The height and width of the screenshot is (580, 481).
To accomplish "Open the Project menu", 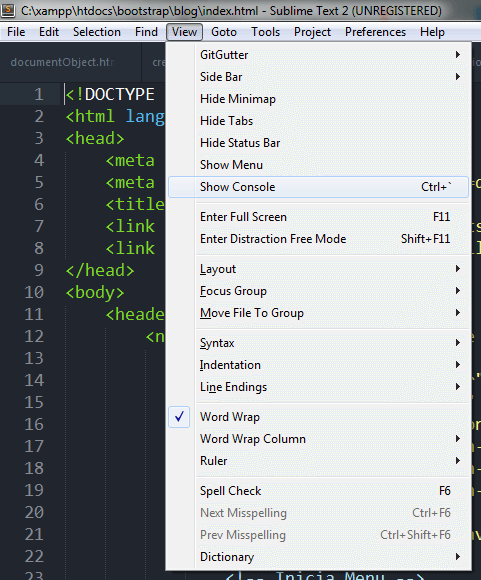I will 312,32.
